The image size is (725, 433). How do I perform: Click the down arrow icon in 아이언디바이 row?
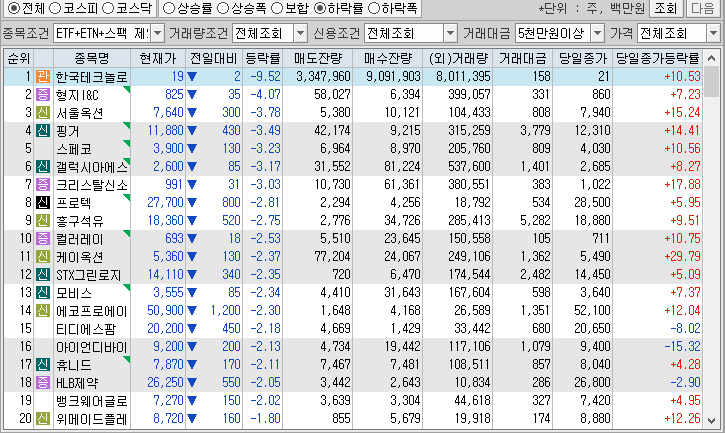click(192, 347)
